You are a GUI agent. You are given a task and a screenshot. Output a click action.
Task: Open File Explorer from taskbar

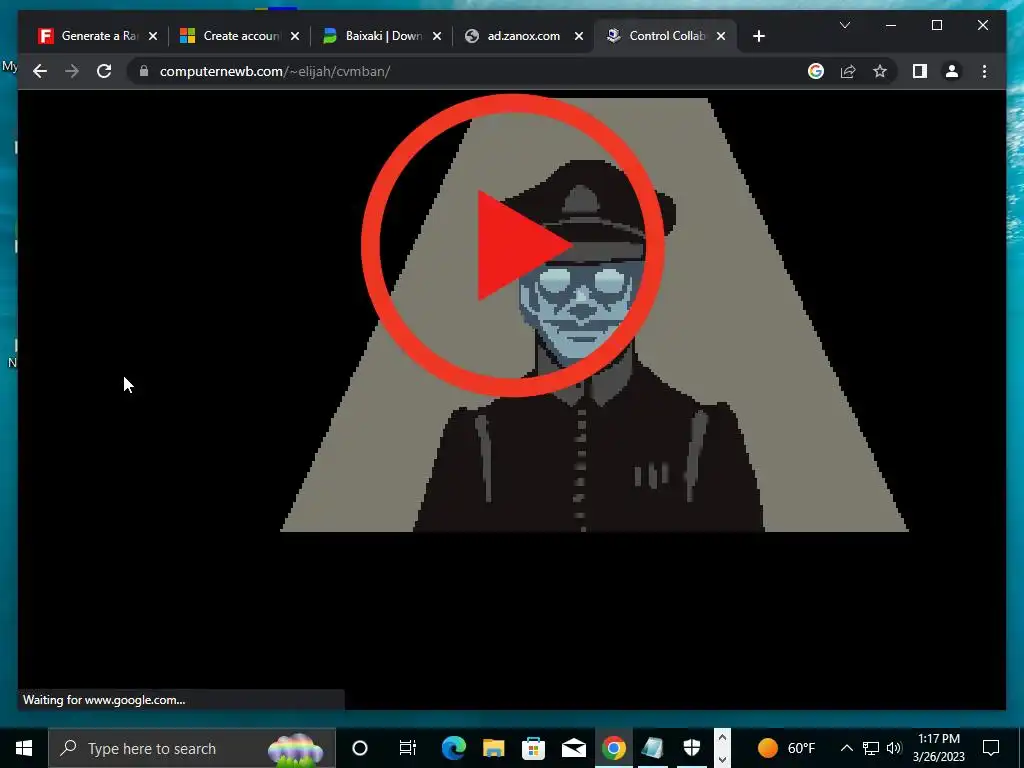[494, 748]
